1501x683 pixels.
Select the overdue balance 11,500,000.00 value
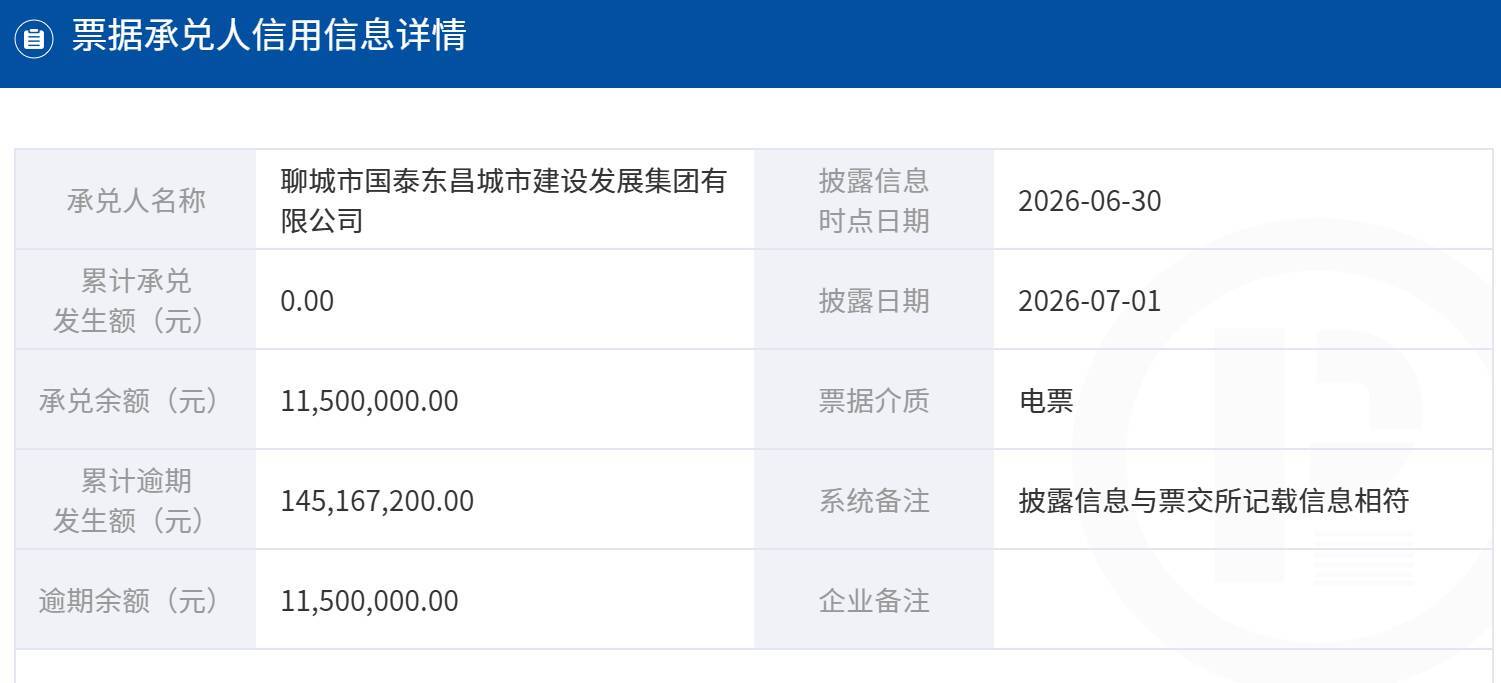370,601
